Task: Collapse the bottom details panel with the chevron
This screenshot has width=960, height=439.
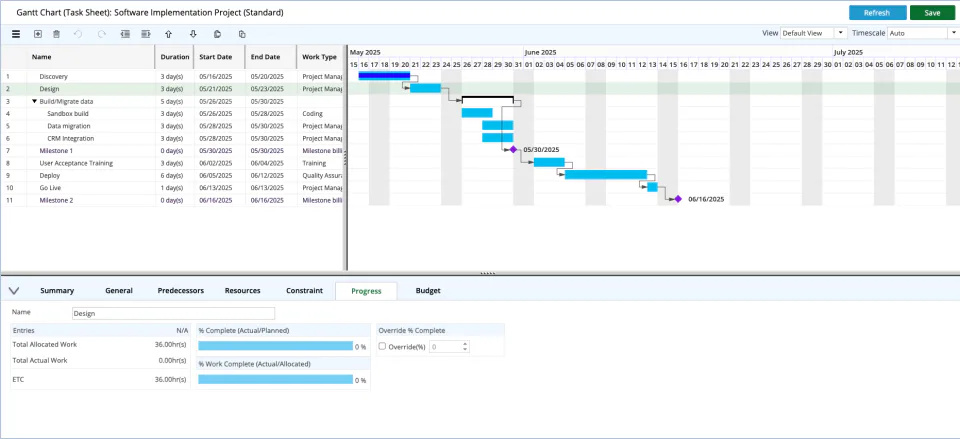Action: (15, 291)
